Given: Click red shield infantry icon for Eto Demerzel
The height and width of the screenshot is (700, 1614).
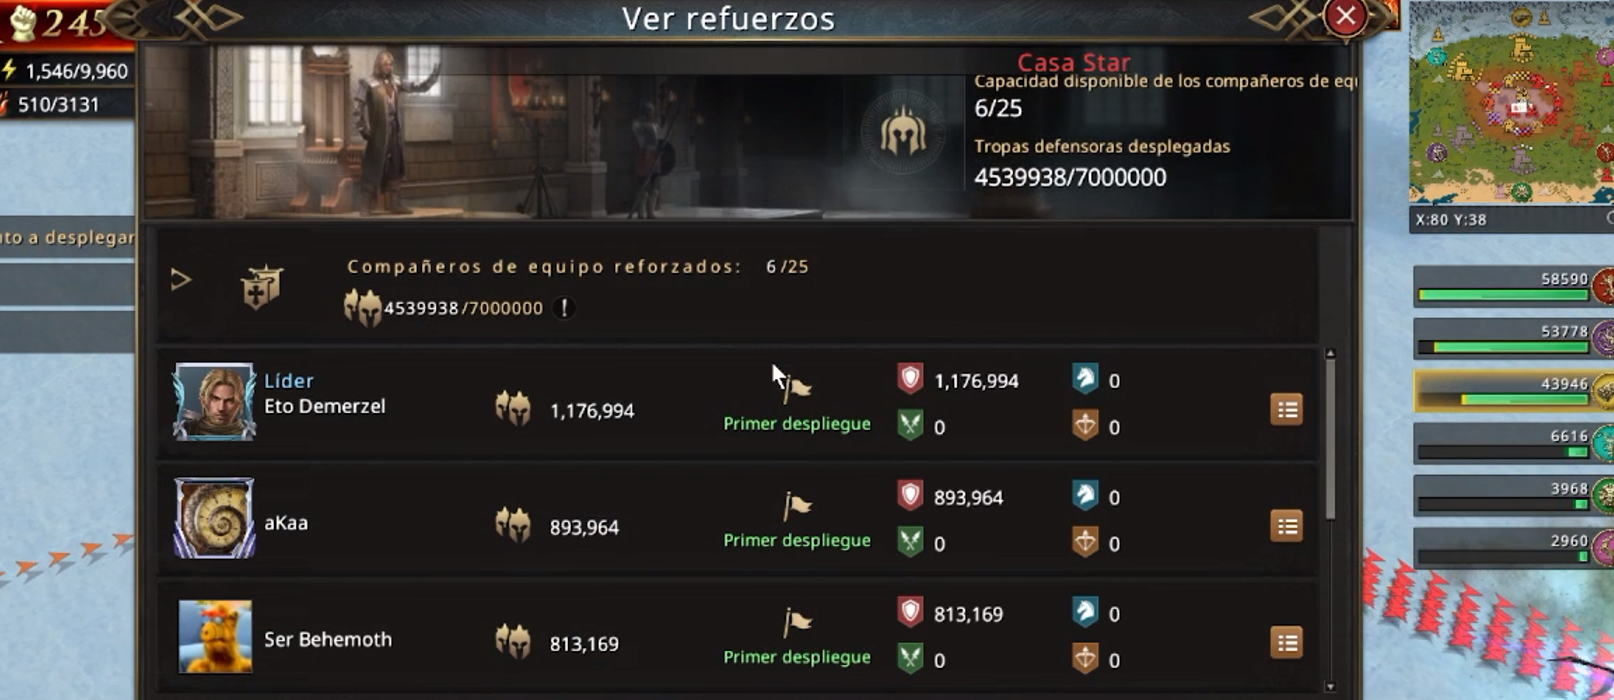Looking at the screenshot, I should click(910, 379).
